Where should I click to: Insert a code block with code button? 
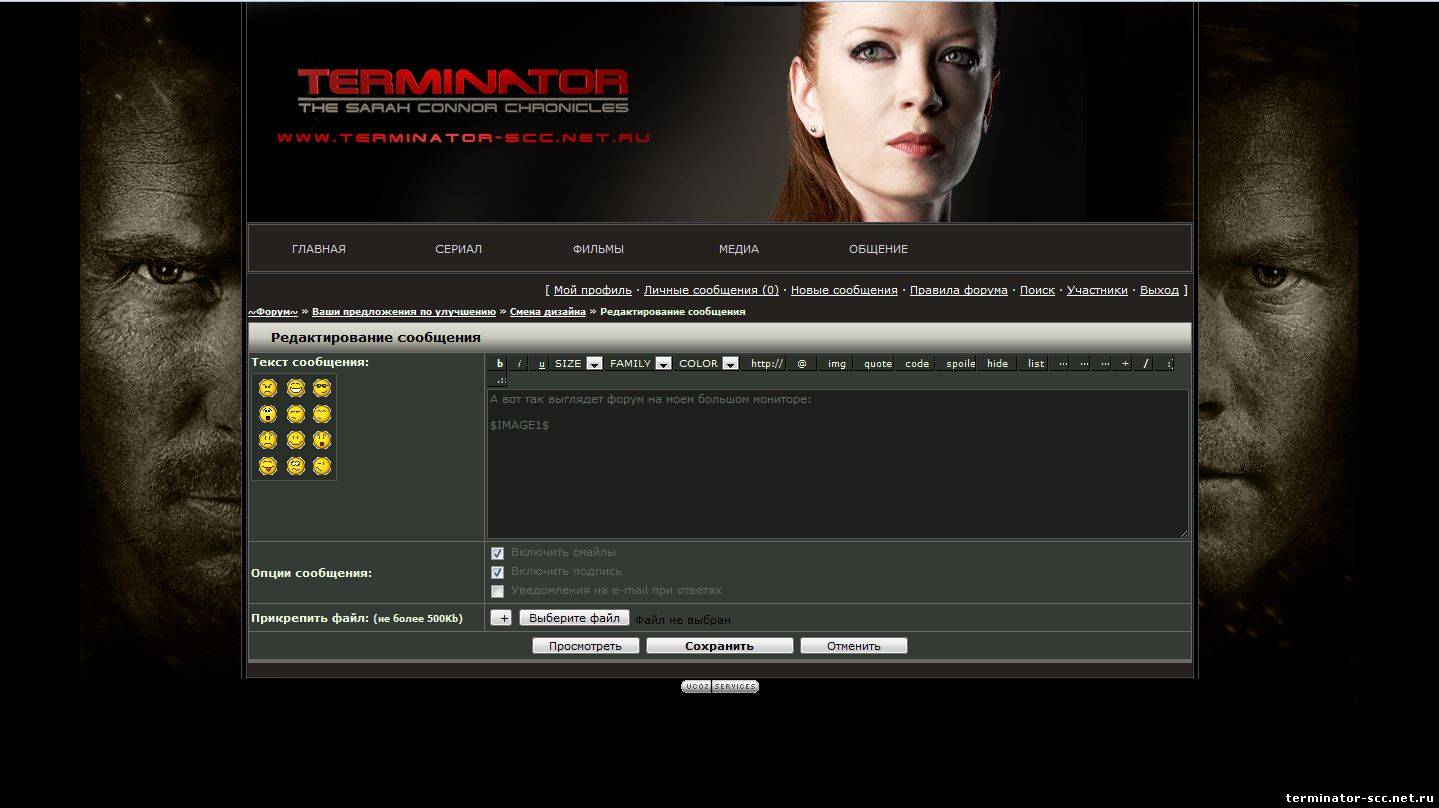click(x=917, y=363)
